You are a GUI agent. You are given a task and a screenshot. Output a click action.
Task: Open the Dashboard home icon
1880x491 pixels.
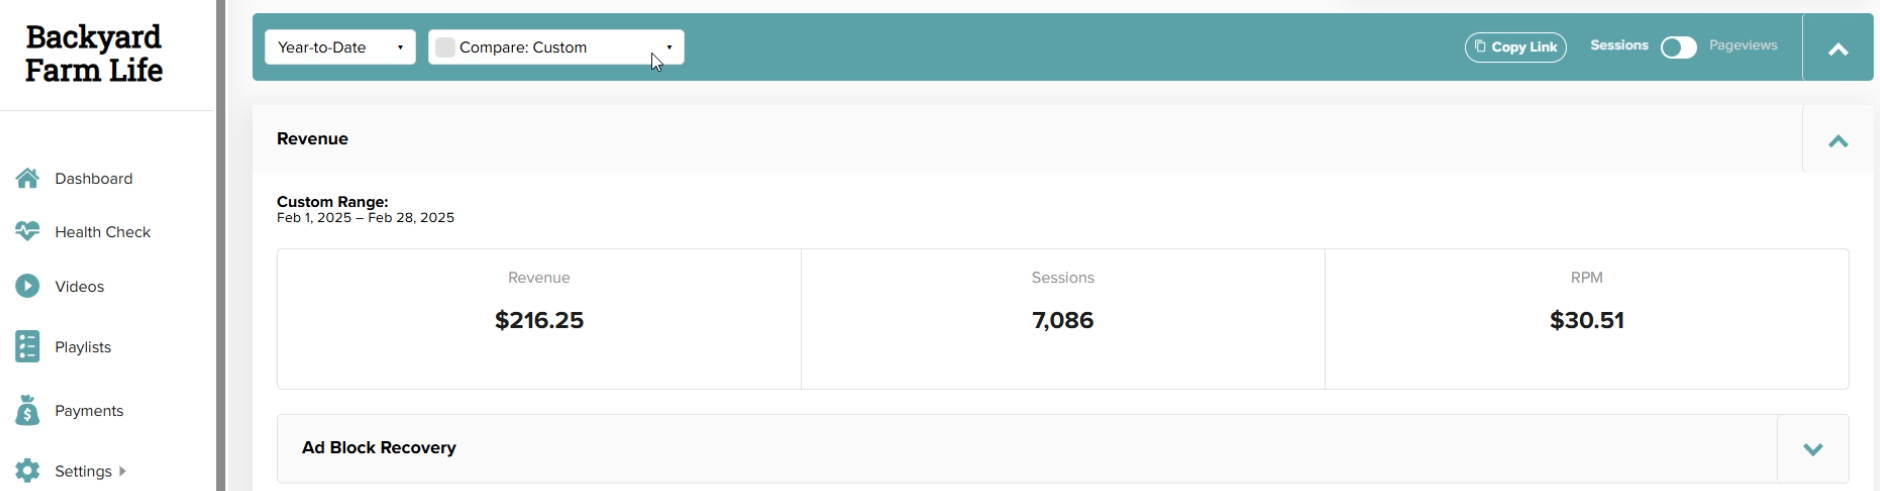[28, 178]
